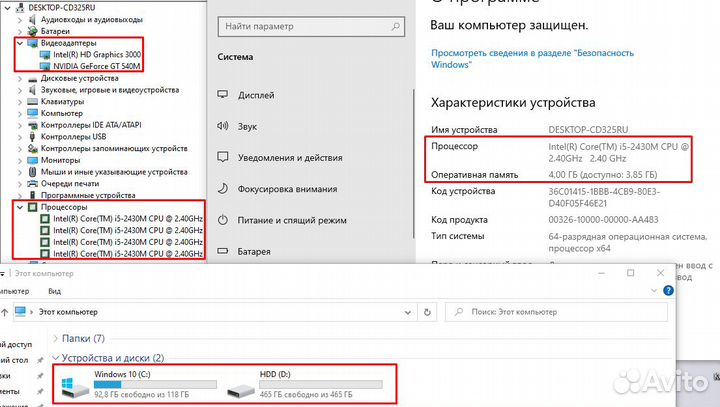720x407 pixels.
Task: Open the HDD (D:) drive
Action: [305, 384]
